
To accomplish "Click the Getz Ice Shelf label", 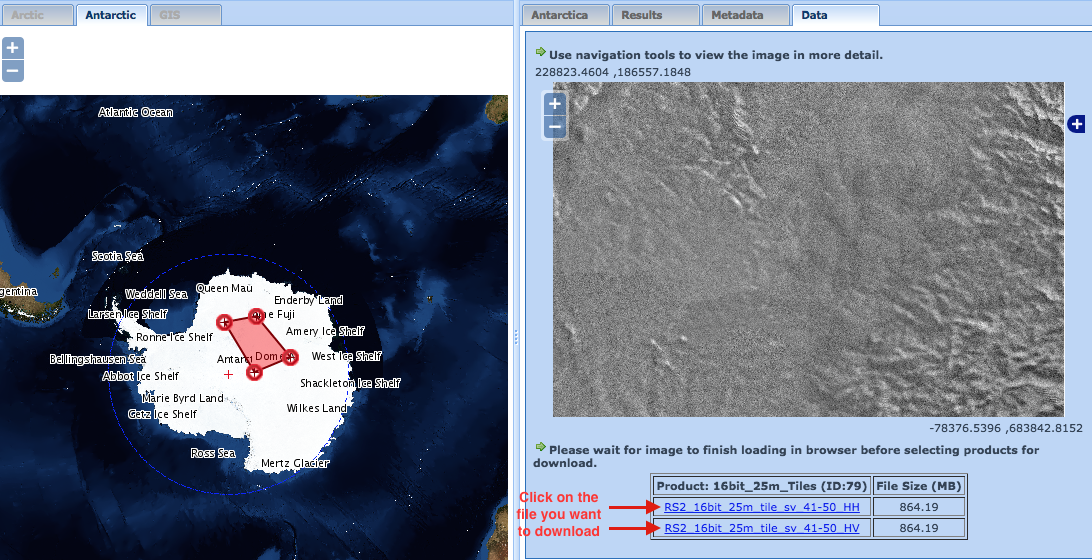I will [x=162, y=414].
